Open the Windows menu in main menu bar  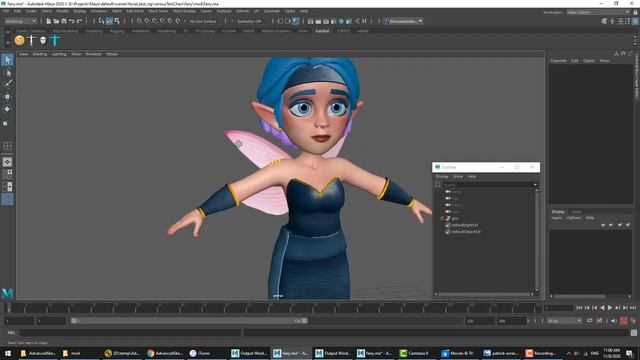tap(99, 11)
